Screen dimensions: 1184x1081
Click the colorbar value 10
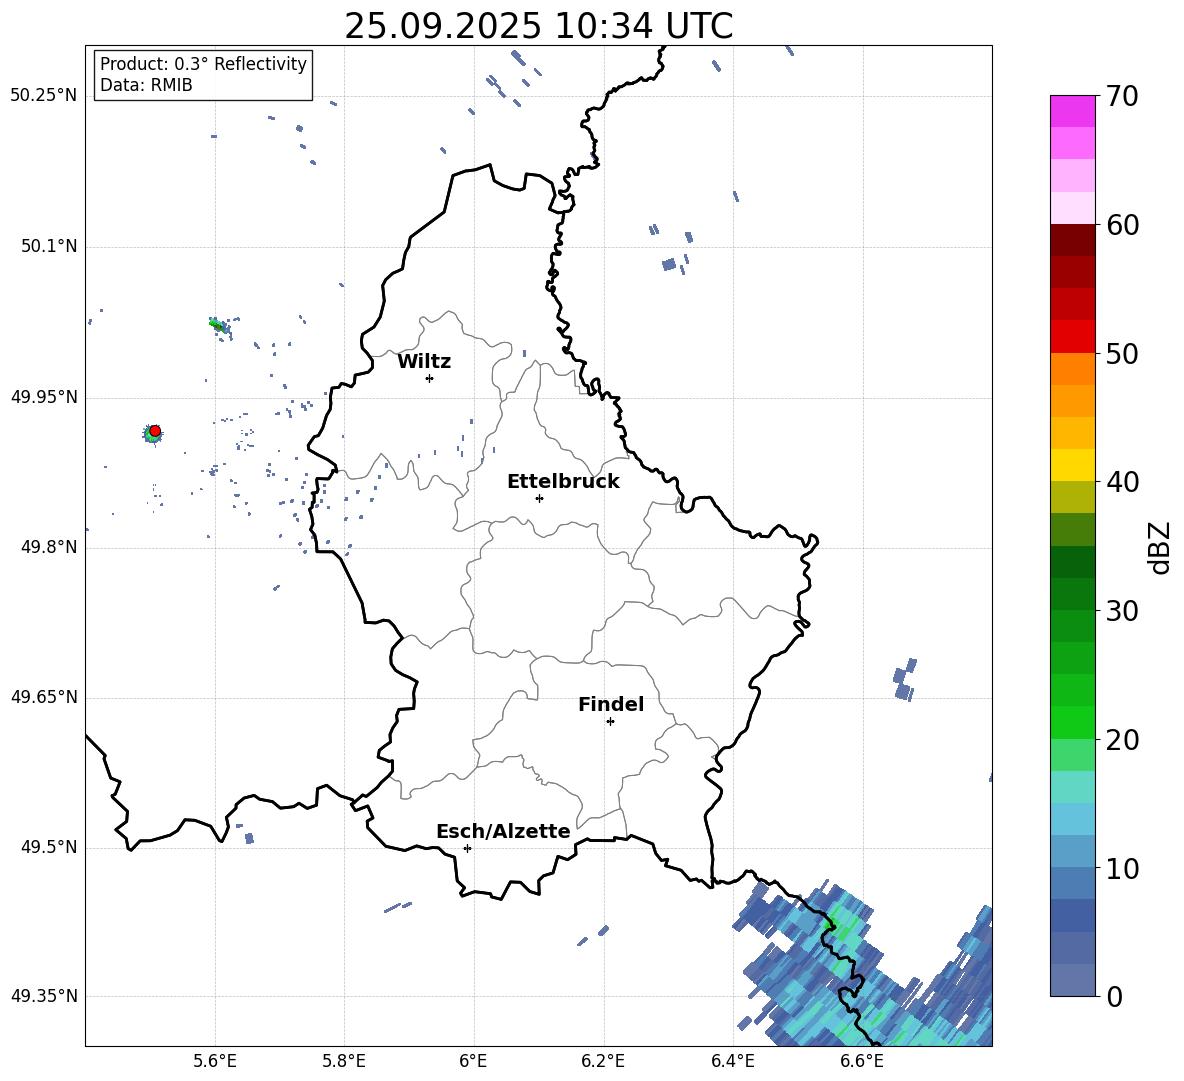[x=1122, y=869]
